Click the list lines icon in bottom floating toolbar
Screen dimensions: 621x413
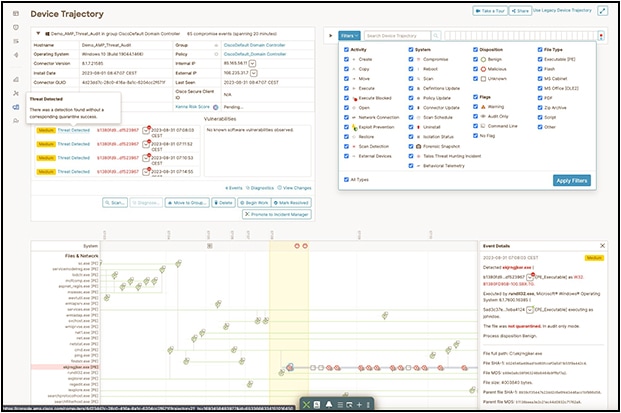pos(340,405)
